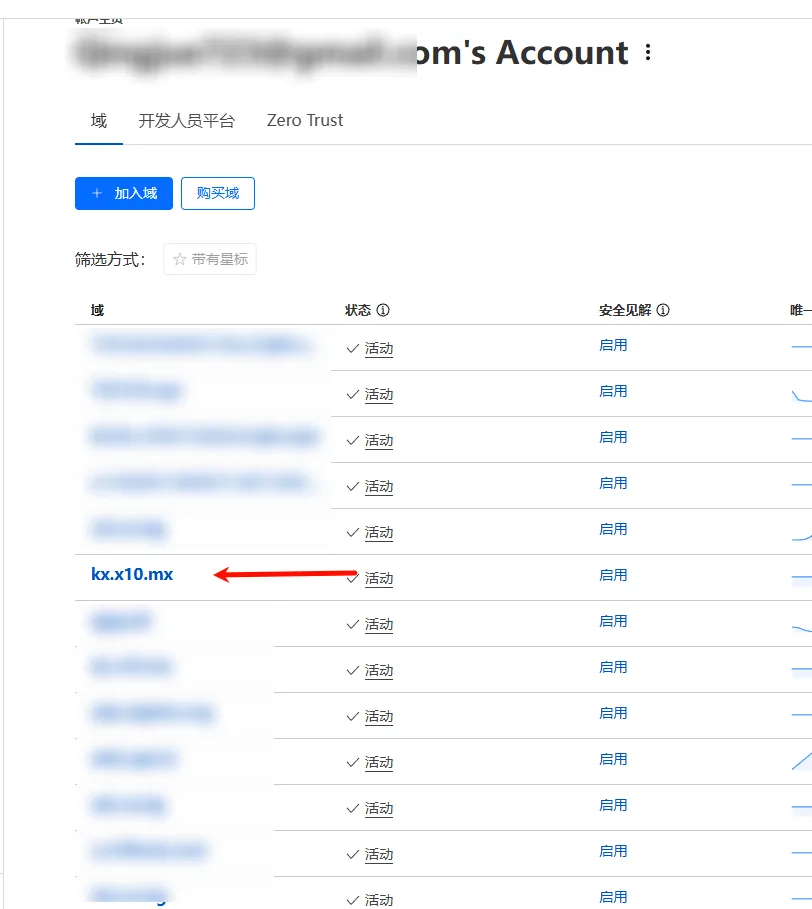The height and width of the screenshot is (909, 812).
Task: Go to the Zero Trust tab
Action: pyautogui.click(x=305, y=121)
